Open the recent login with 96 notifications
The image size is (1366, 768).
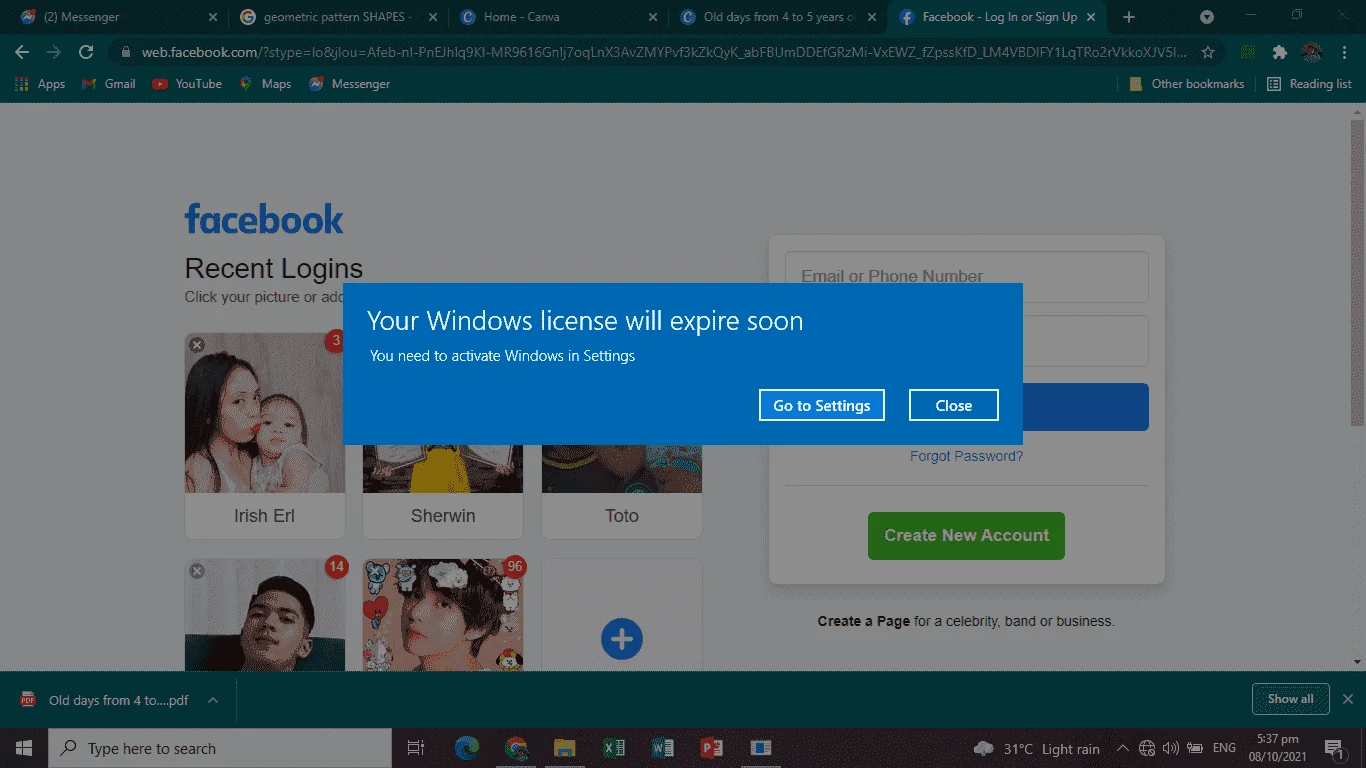[443, 615]
